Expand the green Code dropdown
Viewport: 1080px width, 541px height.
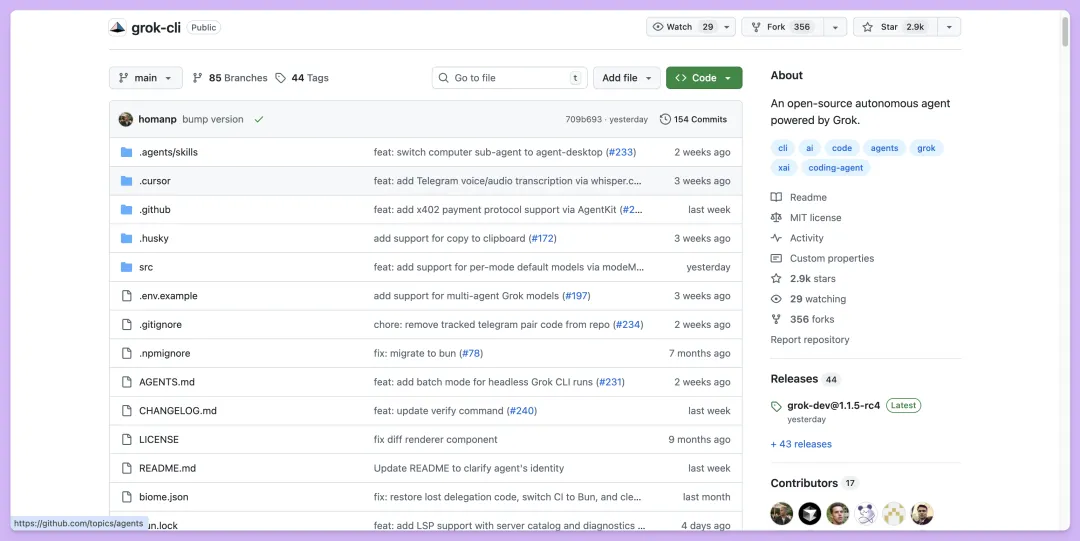click(704, 78)
